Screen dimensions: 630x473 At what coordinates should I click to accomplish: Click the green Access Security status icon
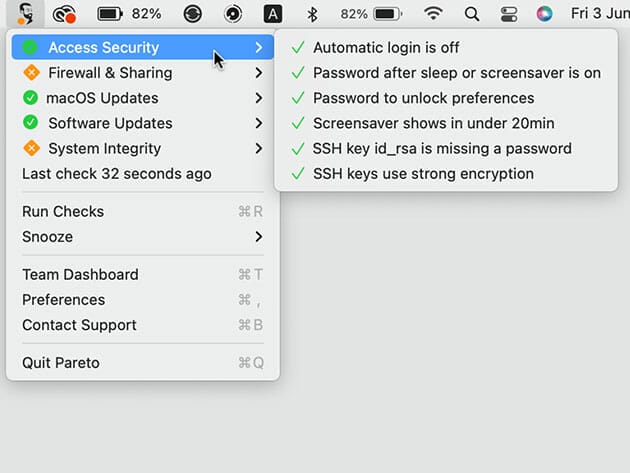click(x=30, y=48)
